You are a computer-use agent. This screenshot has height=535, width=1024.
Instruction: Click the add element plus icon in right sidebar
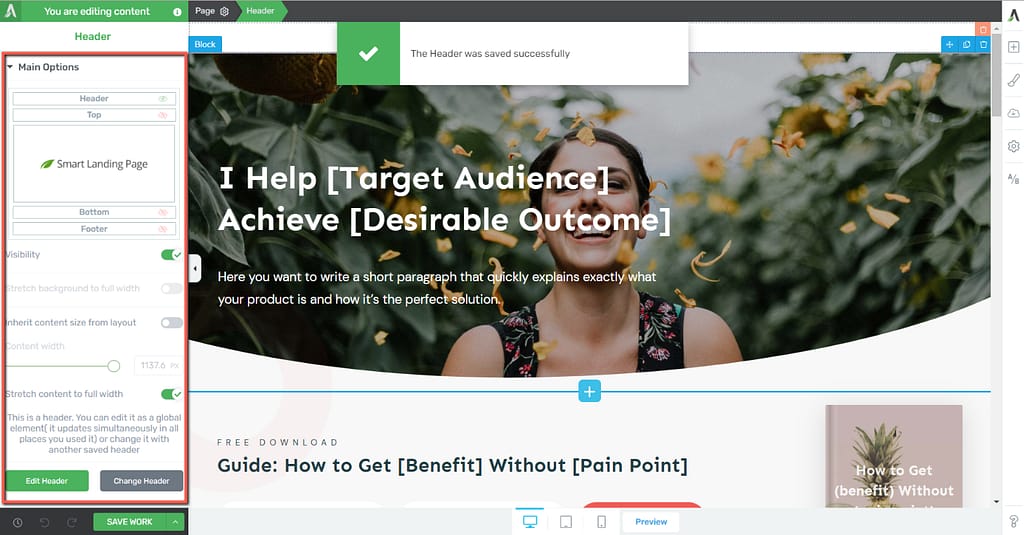(x=1014, y=47)
